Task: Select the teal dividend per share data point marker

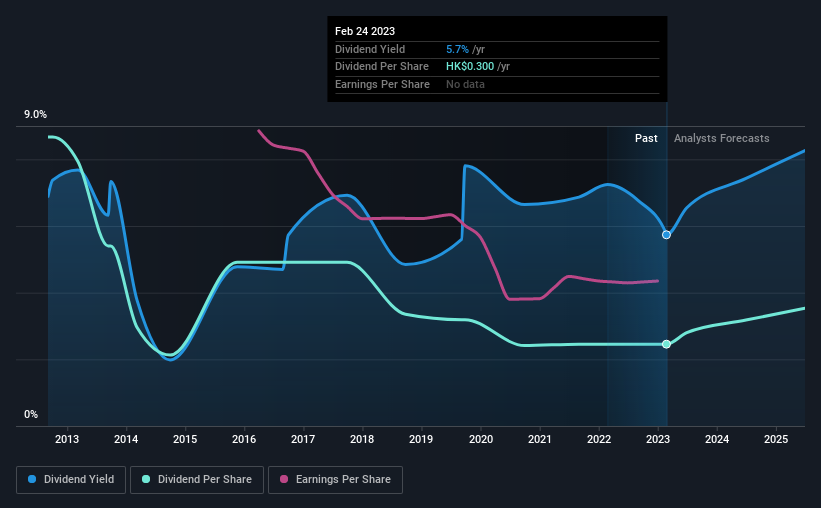Action: point(666,344)
